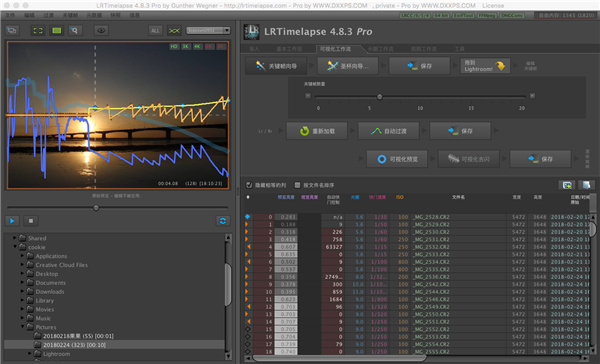Select the file row _MG_2528.CR2

[417, 217]
